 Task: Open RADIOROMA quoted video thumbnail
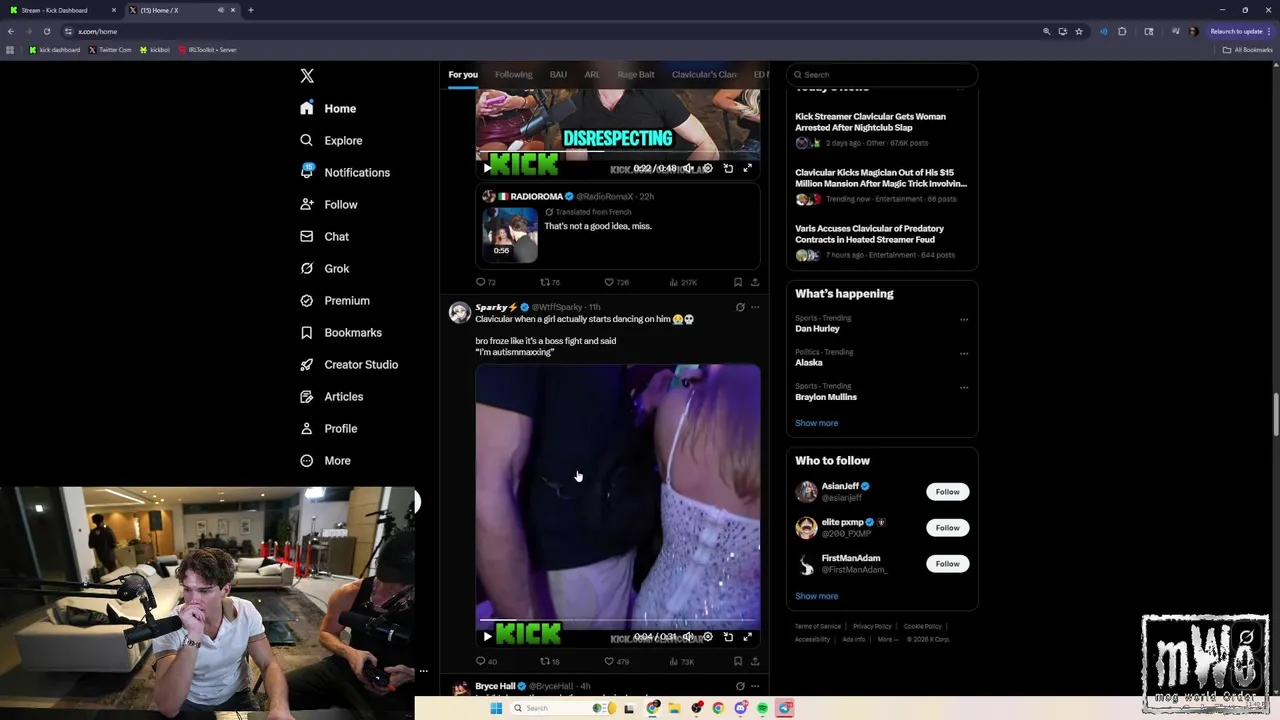pos(510,234)
